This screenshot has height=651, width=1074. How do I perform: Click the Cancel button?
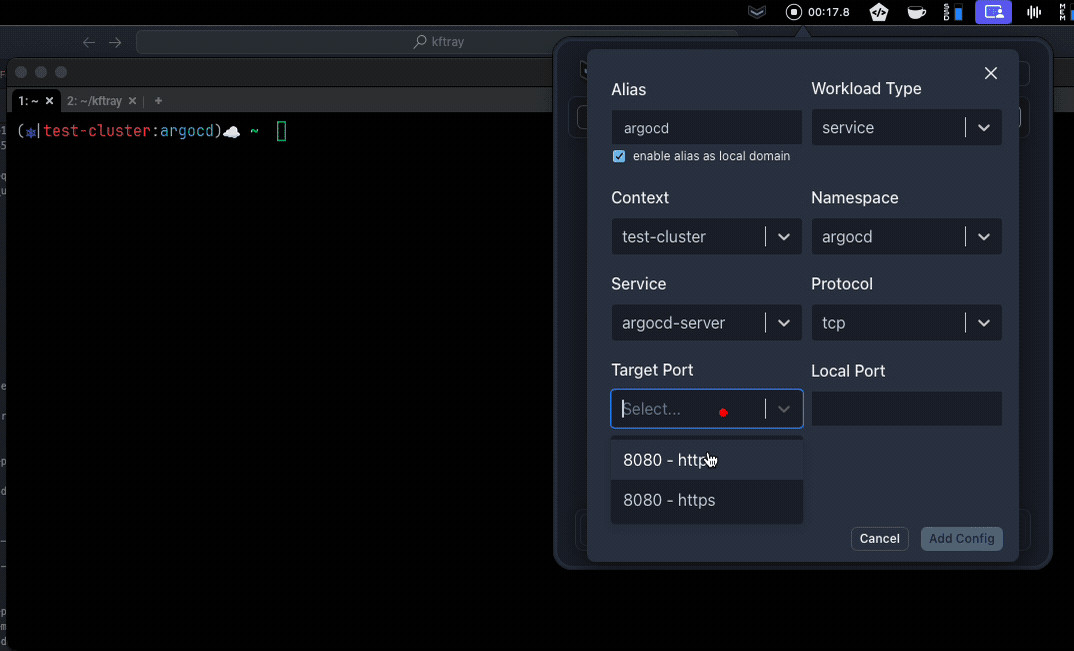[x=879, y=539]
